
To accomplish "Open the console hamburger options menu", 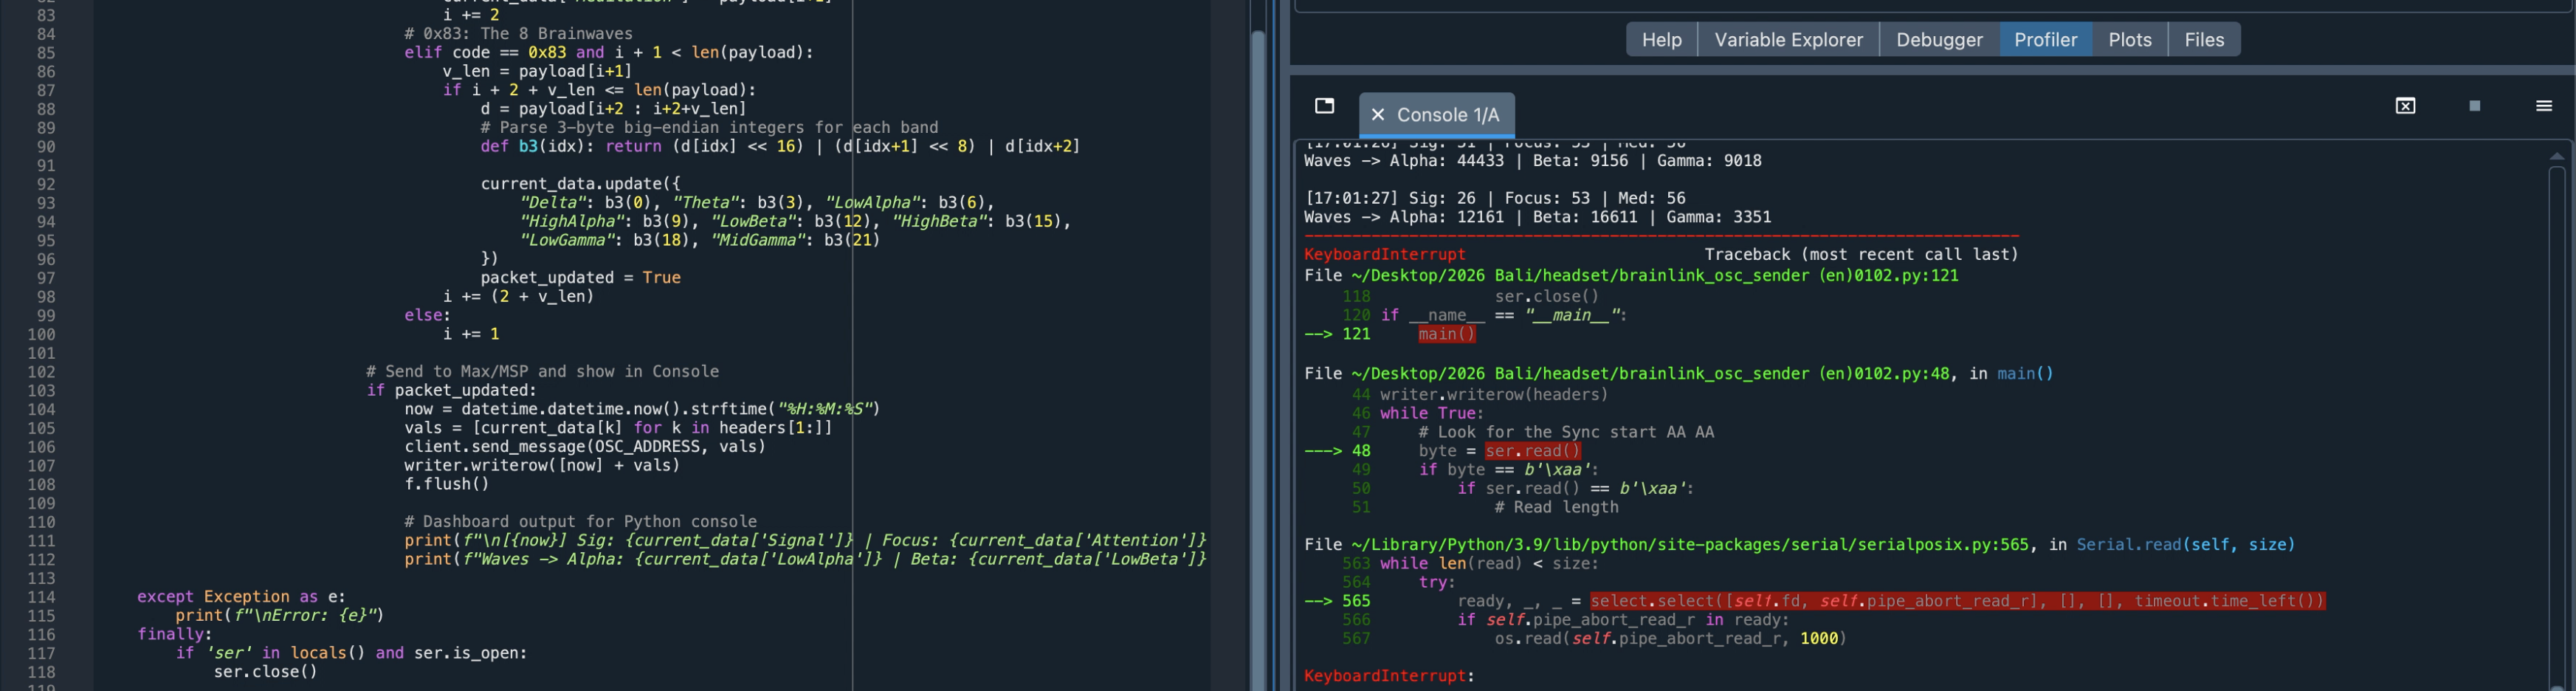I will pyautogui.click(x=2543, y=106).
